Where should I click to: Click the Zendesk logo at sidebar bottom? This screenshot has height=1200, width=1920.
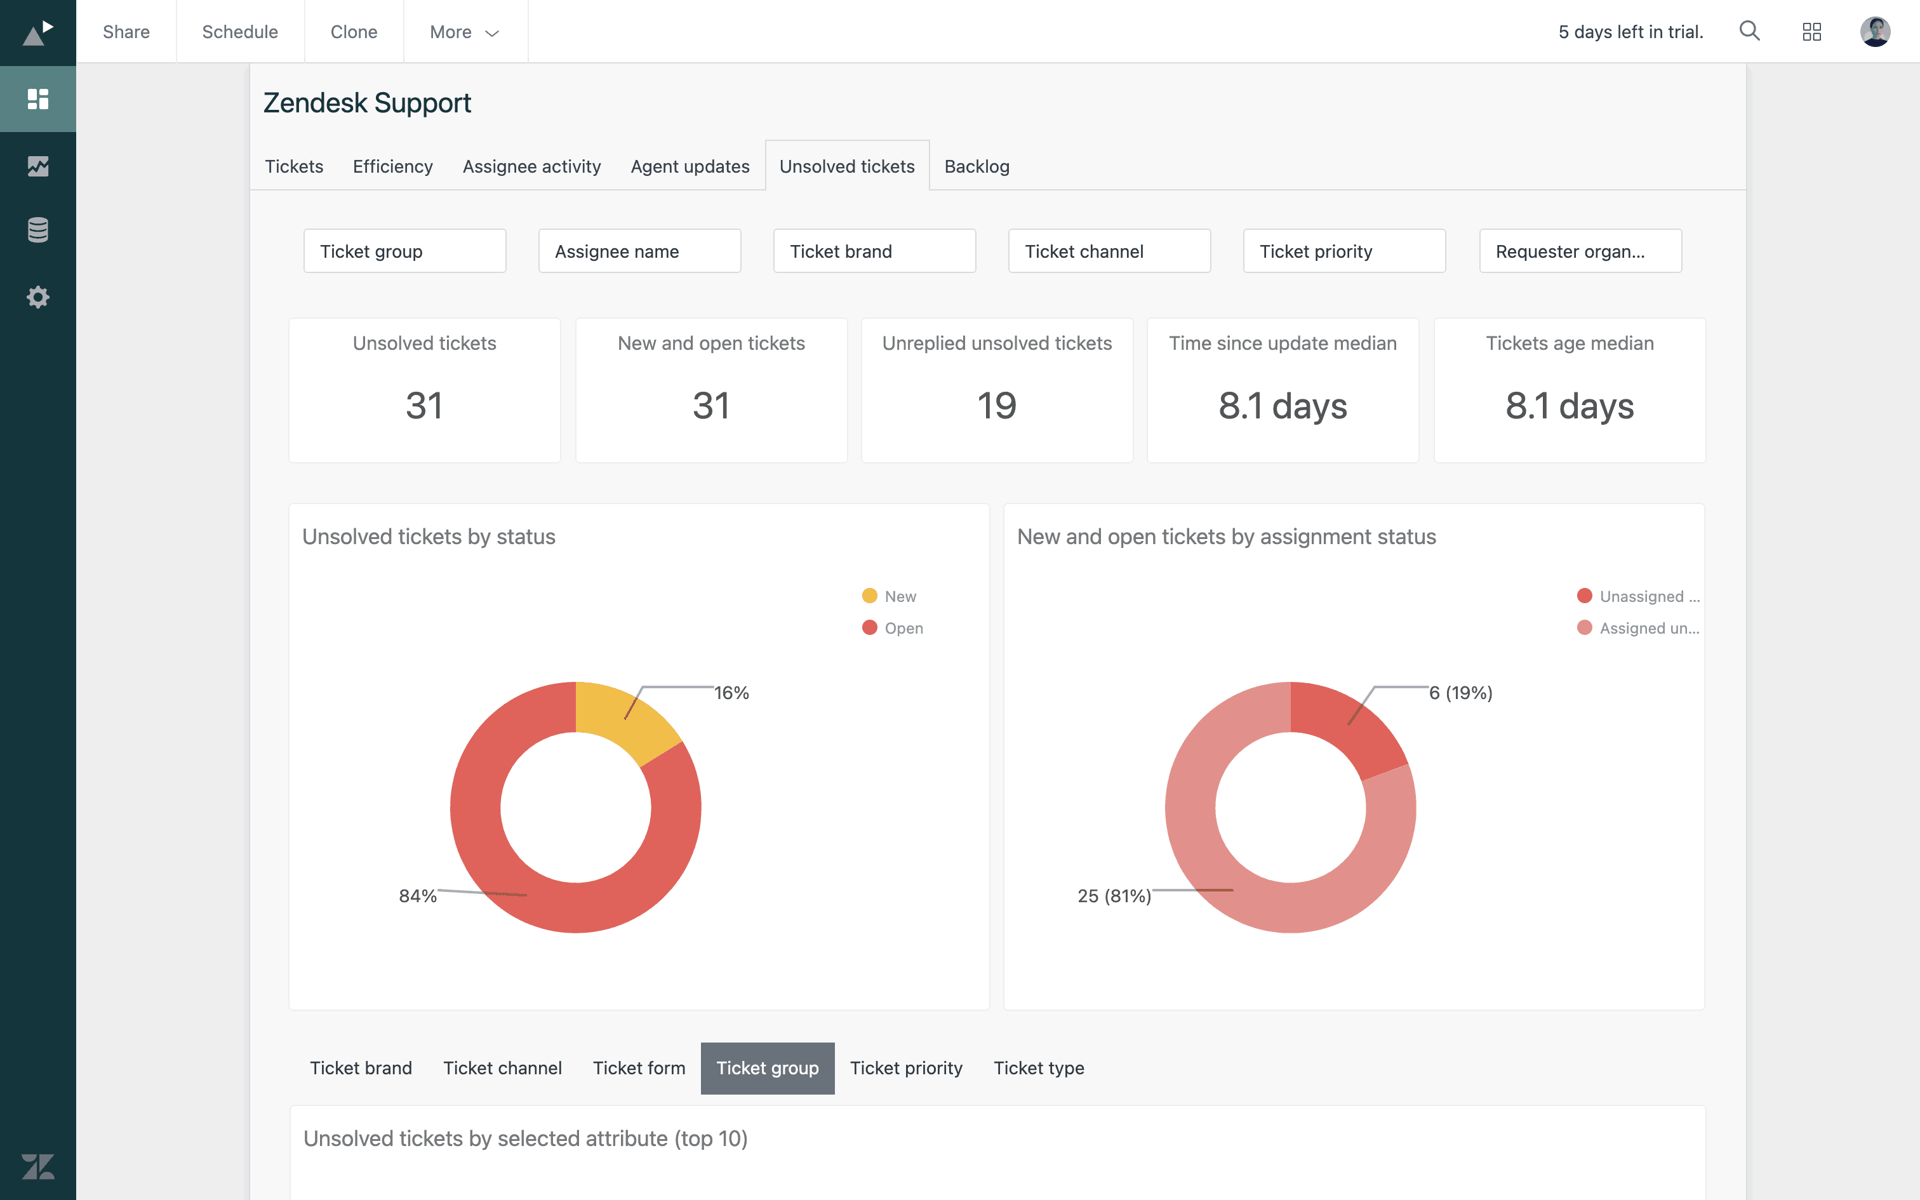(x=38, y=1166)
